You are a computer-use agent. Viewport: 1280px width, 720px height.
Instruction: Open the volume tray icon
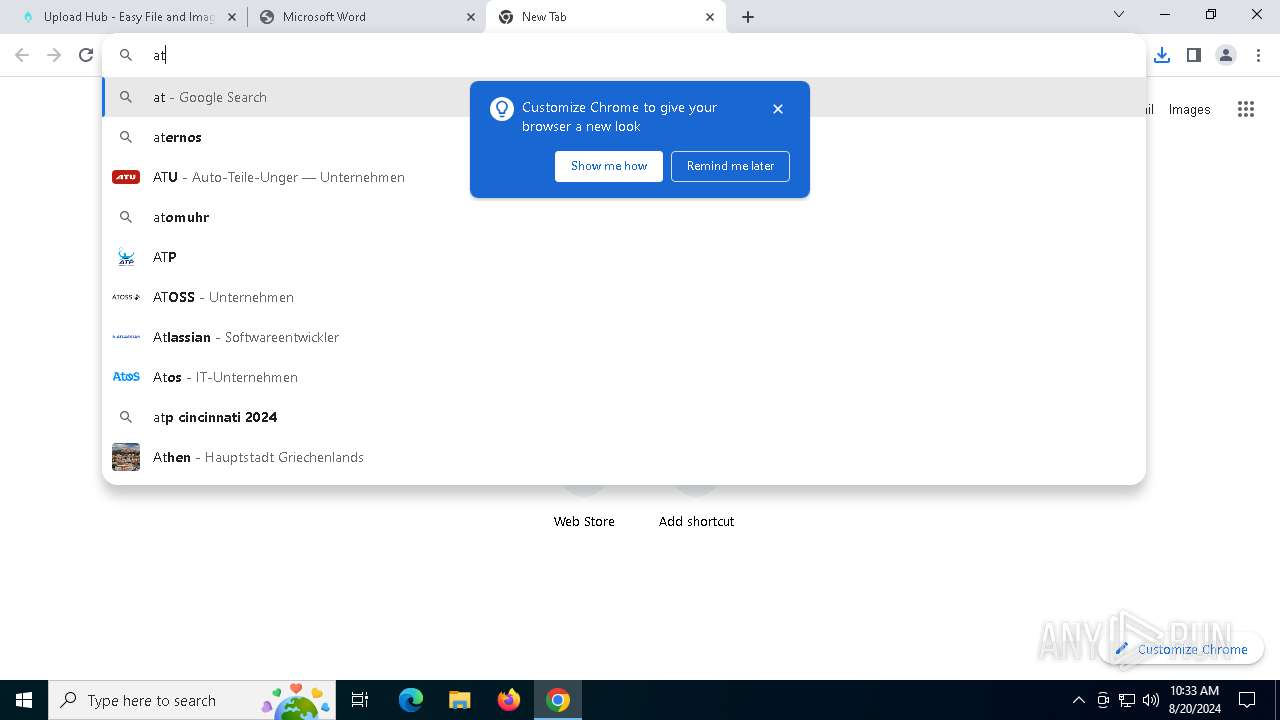point(1151,700)
